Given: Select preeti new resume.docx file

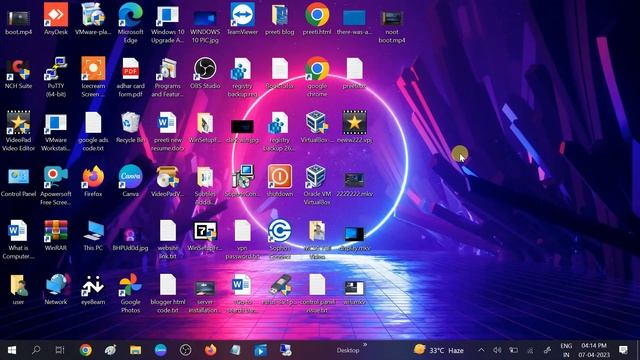Looking at the screenshot, I should 168,131.
